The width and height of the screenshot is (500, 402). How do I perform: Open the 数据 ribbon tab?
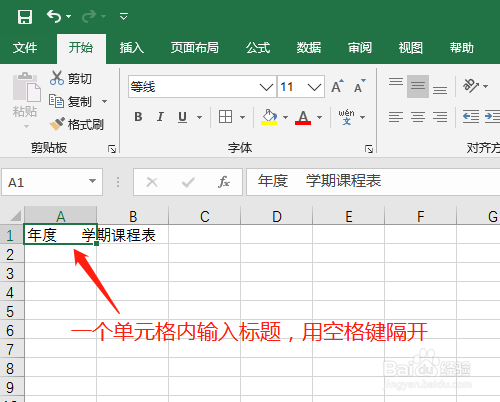coord(309,48)
